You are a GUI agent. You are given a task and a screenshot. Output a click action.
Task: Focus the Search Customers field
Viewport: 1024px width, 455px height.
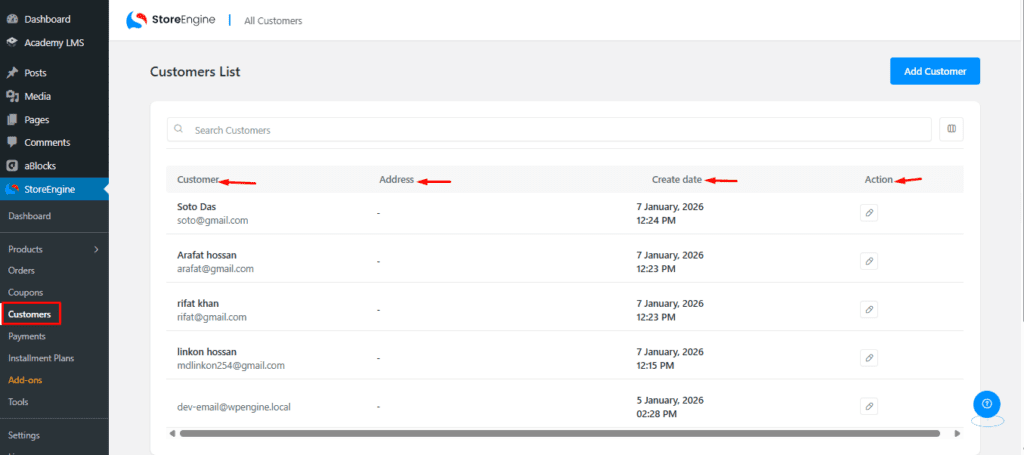coord(549,129)
